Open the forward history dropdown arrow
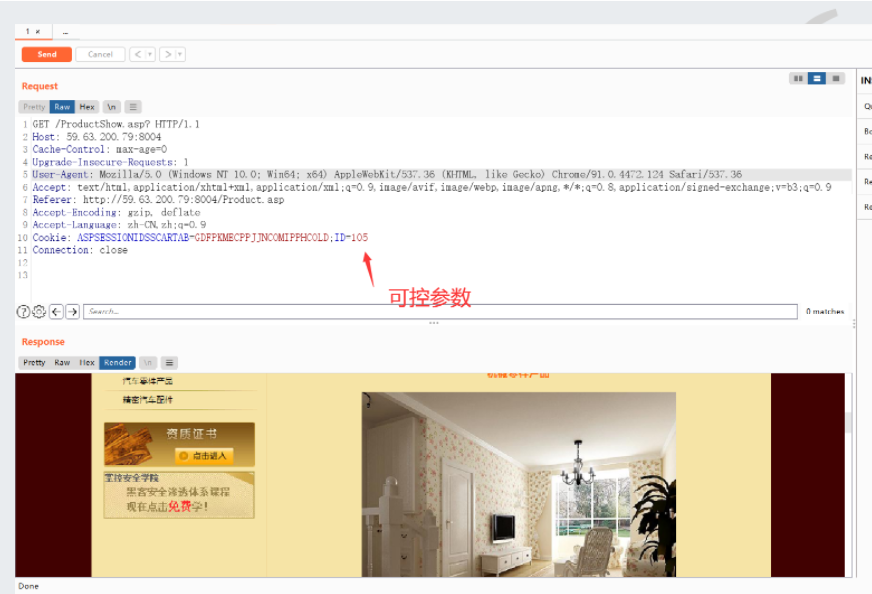This screenshot has height=594, width=872. 180,54
